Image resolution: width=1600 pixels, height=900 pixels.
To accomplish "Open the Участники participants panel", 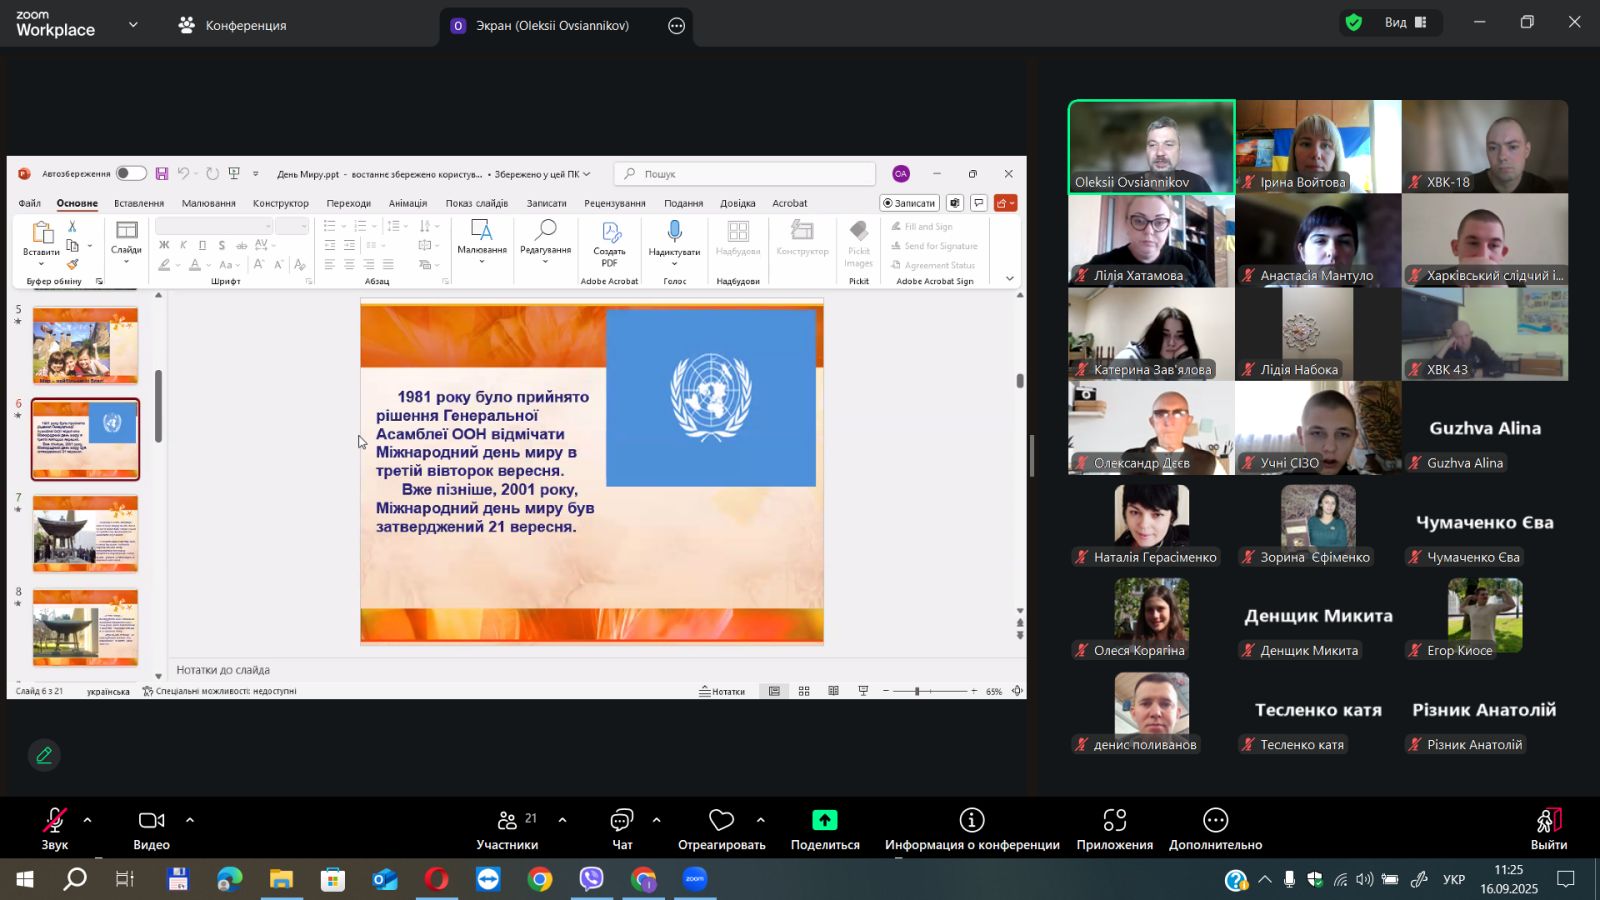I will coord(508,829).
